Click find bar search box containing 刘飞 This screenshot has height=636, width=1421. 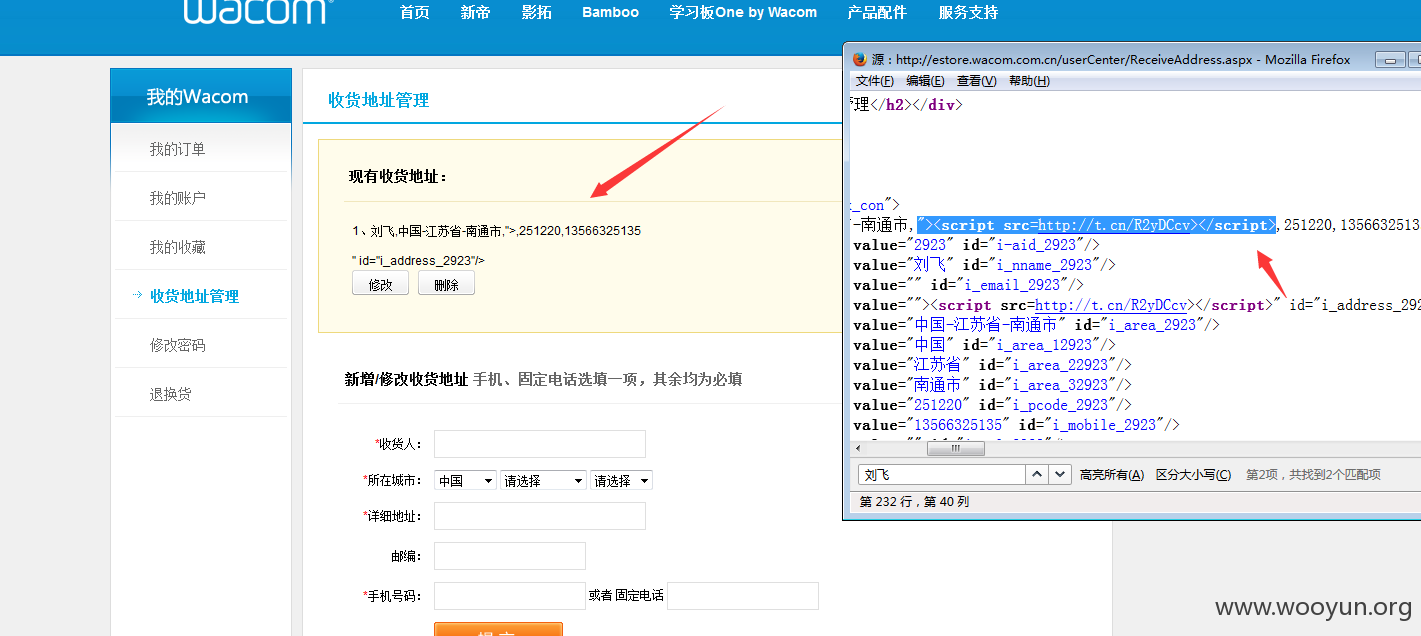pyautogui.click(x=941, y=474)
